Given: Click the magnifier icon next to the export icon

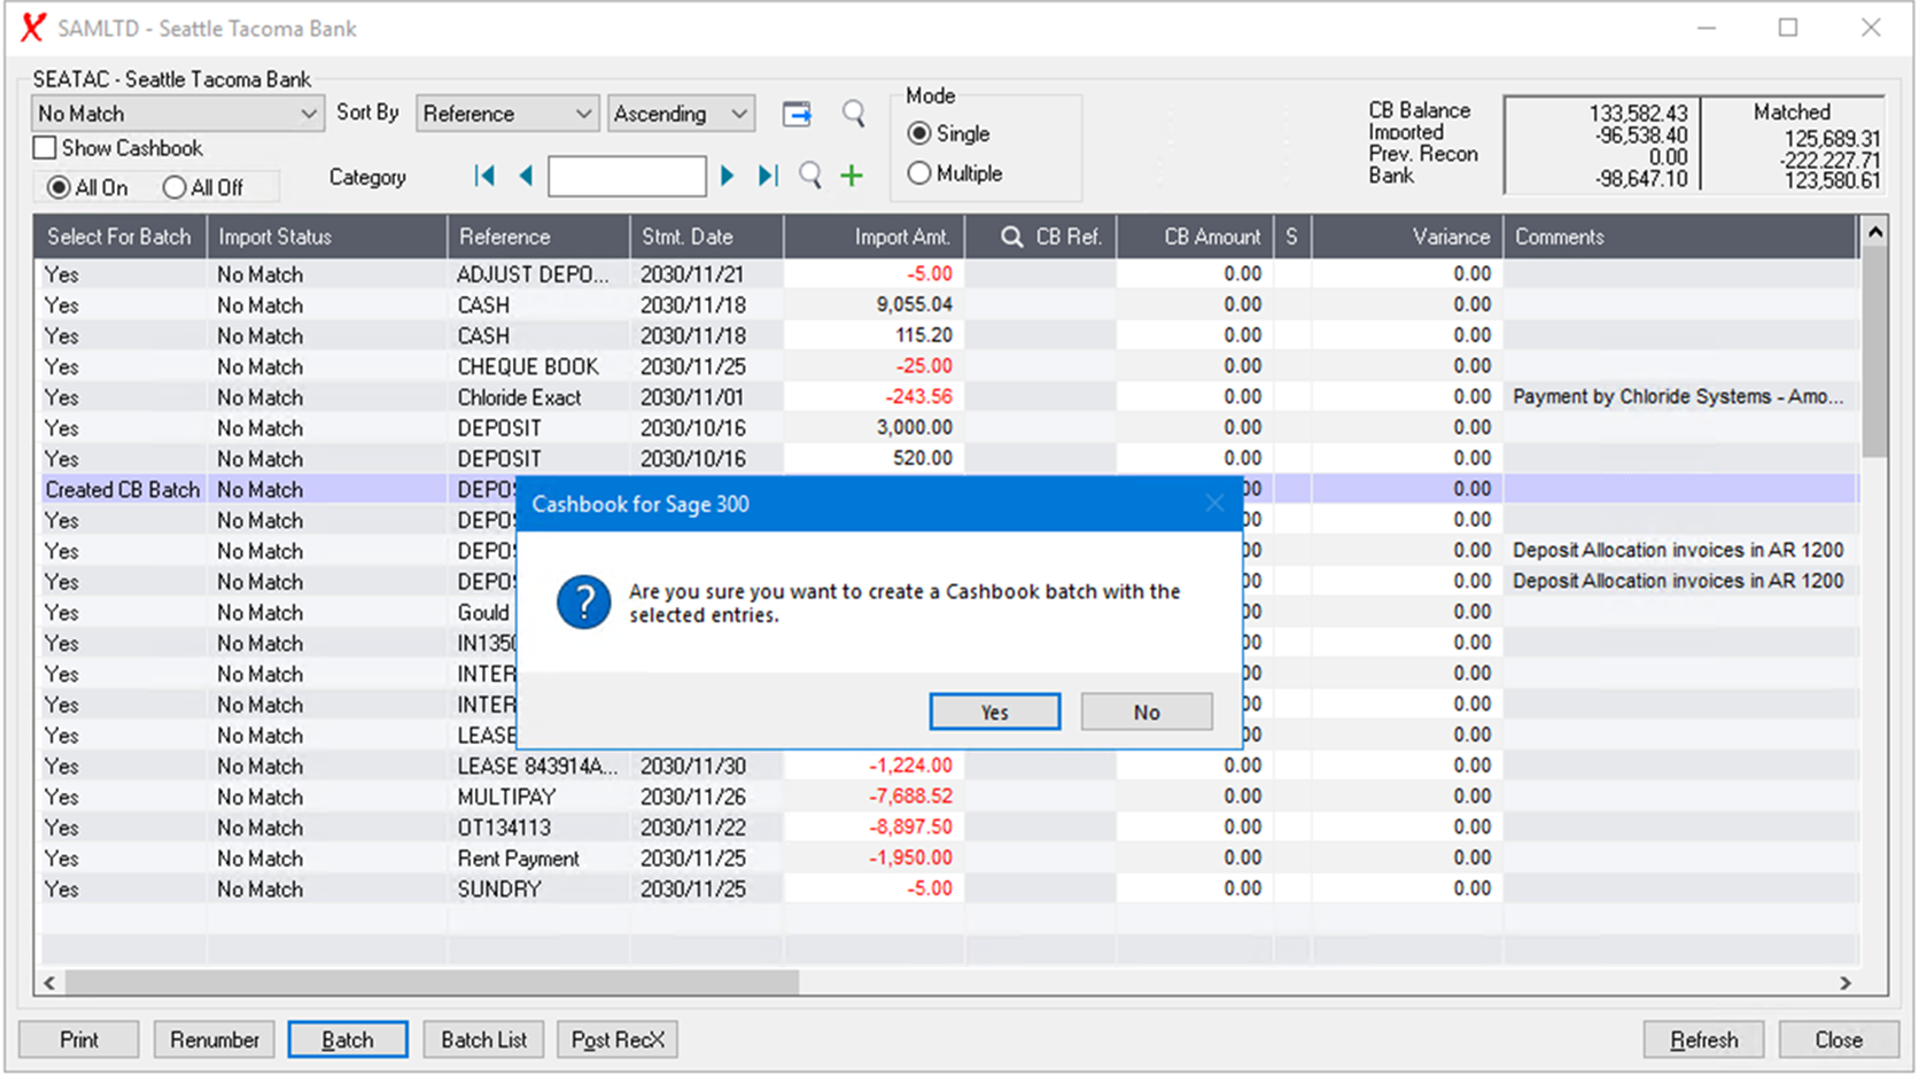Looking at the screenshot, I should point(853,113).
